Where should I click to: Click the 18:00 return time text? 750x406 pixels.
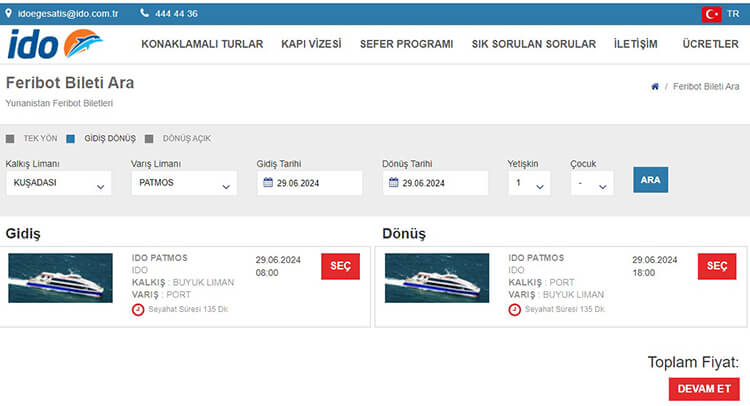644,273
